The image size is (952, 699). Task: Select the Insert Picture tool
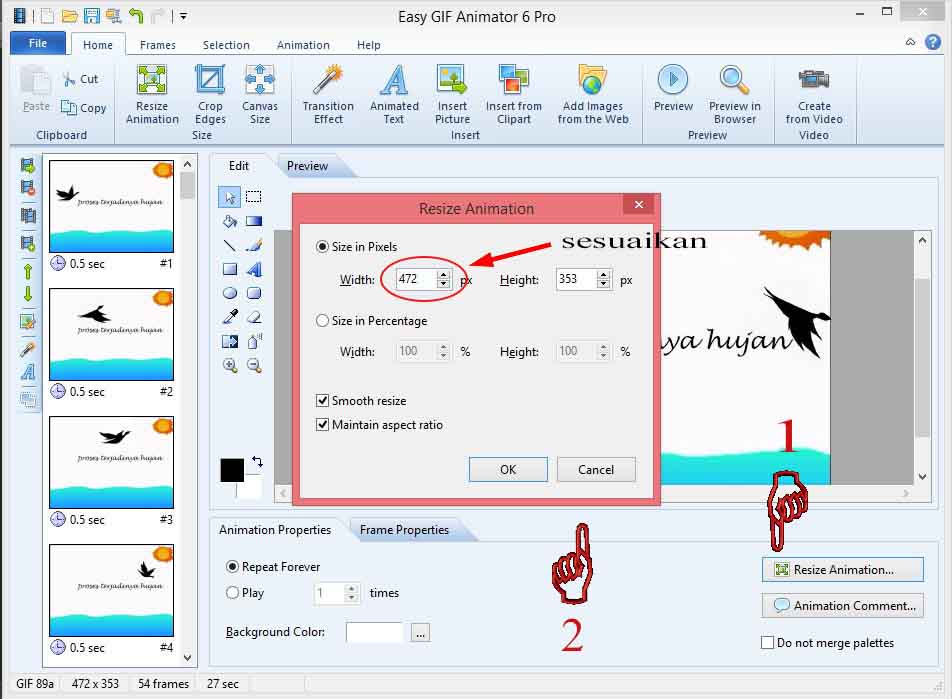452,95
